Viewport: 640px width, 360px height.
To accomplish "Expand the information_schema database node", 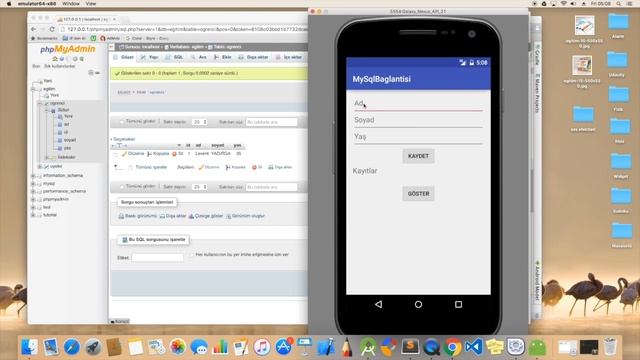I will [x=34, y=176].
